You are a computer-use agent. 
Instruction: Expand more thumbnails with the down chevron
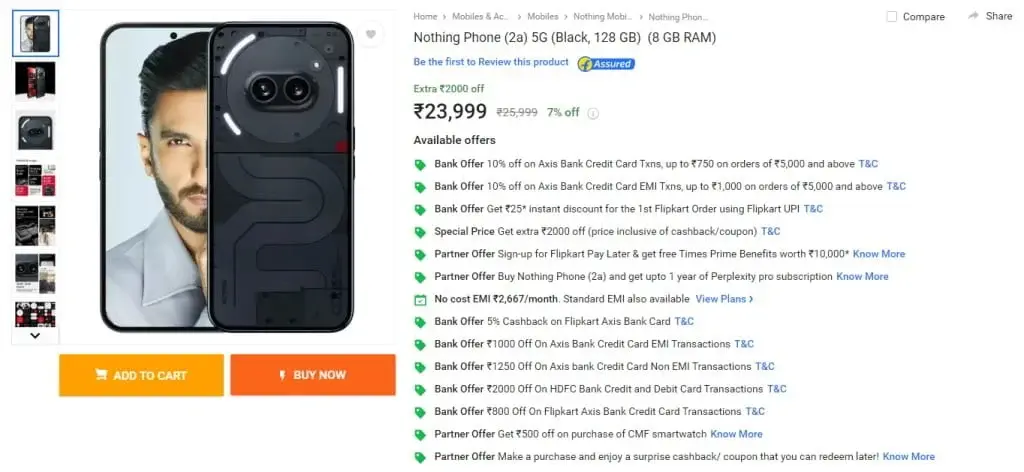pos(35,335)
